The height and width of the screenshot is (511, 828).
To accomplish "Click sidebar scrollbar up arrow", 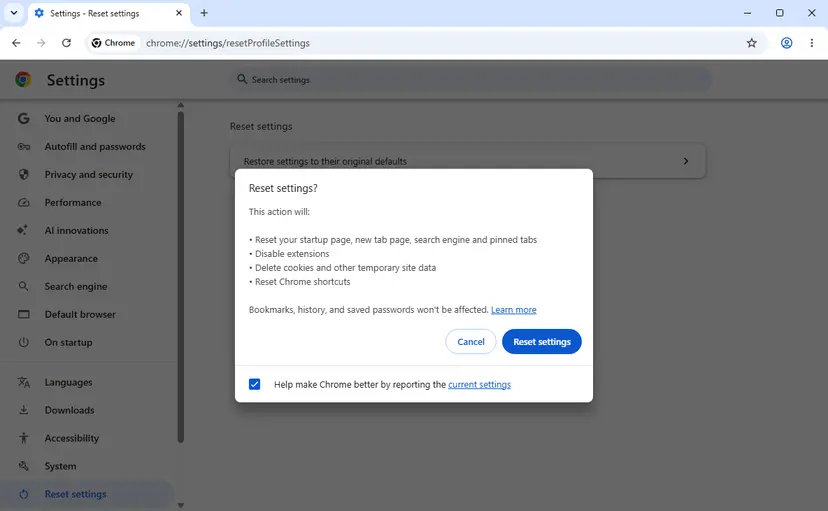I will pyautogui.click(x=181, y=105).
